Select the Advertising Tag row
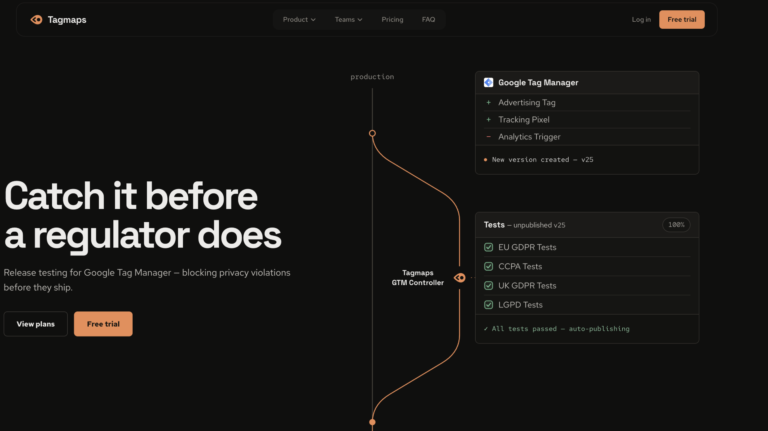 pyautogui.click(x=587, y=102)
